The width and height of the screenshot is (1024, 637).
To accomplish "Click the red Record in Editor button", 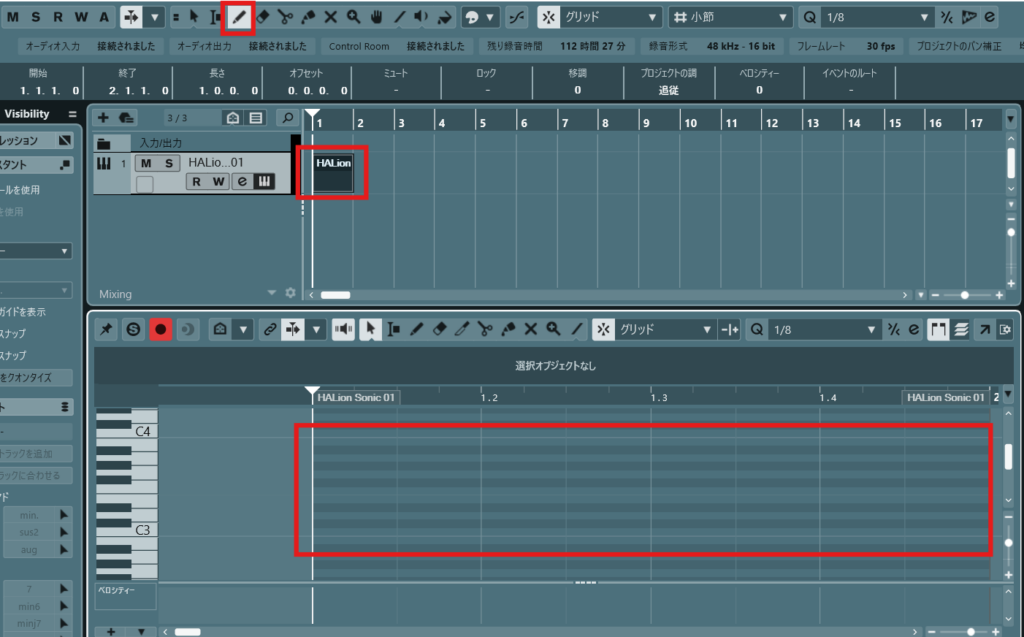I will [160, 329].
